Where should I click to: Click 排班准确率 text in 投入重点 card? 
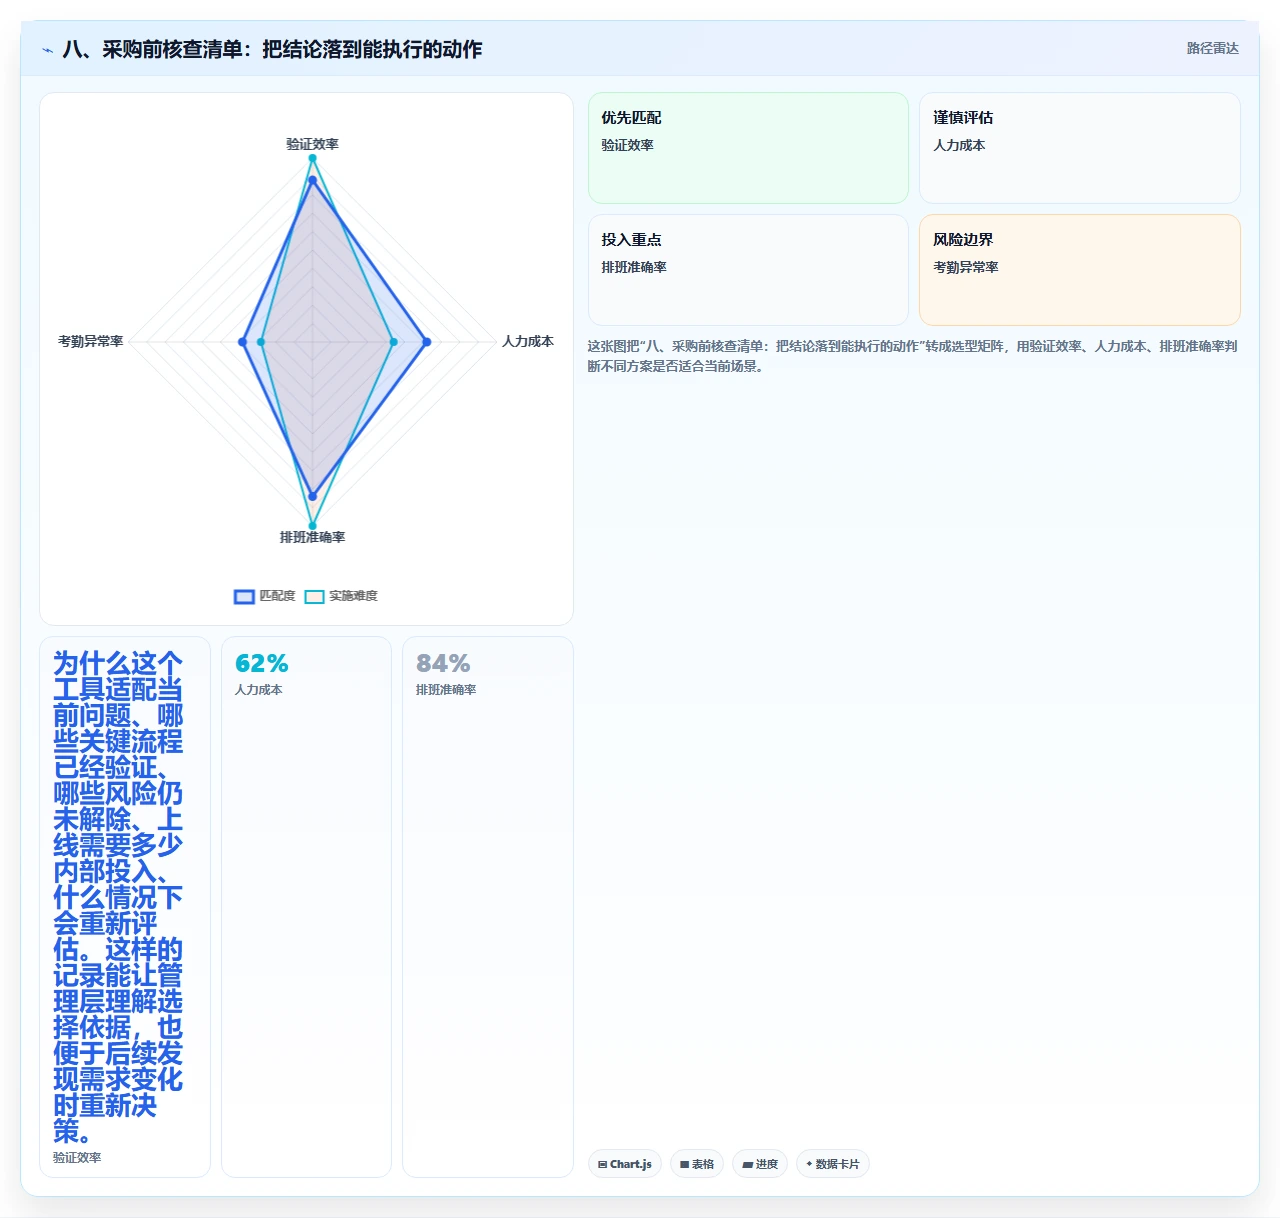click(x=634, y=267)
